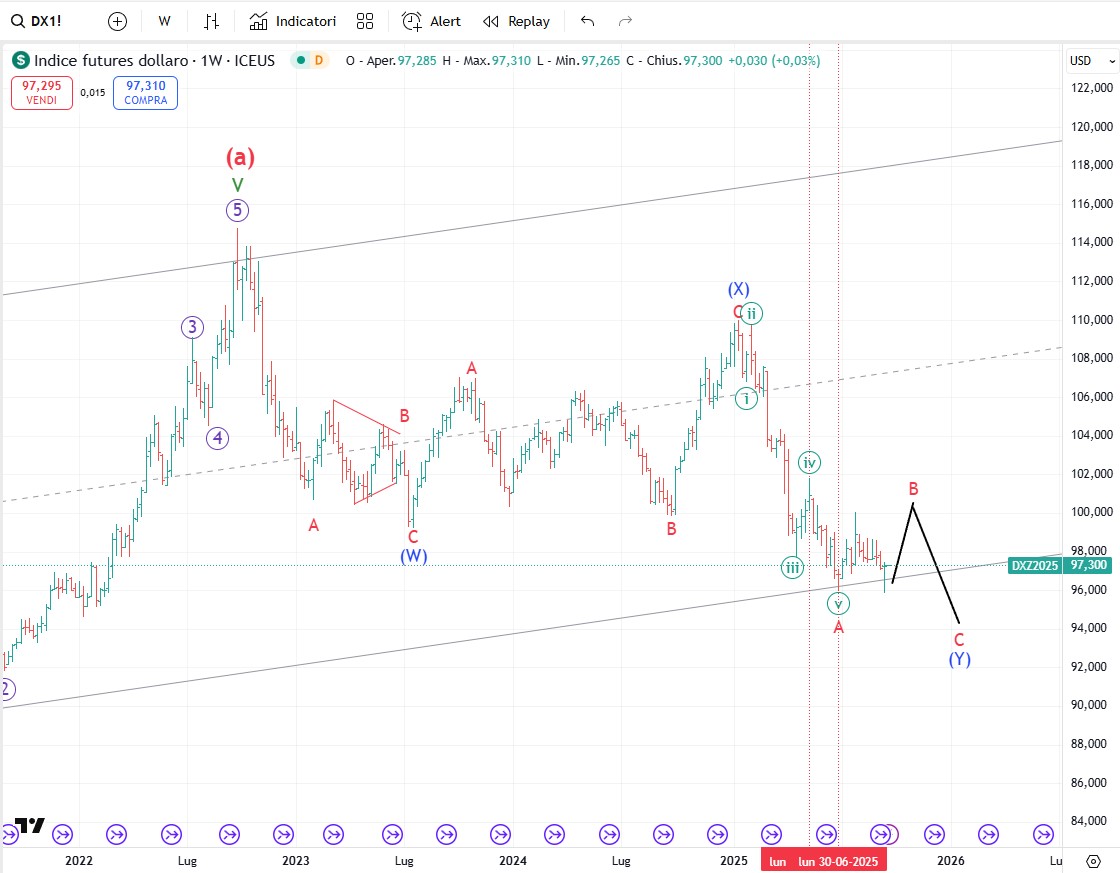Click the 0,015 spread value
1120x873 pixels.
[93, 93]
